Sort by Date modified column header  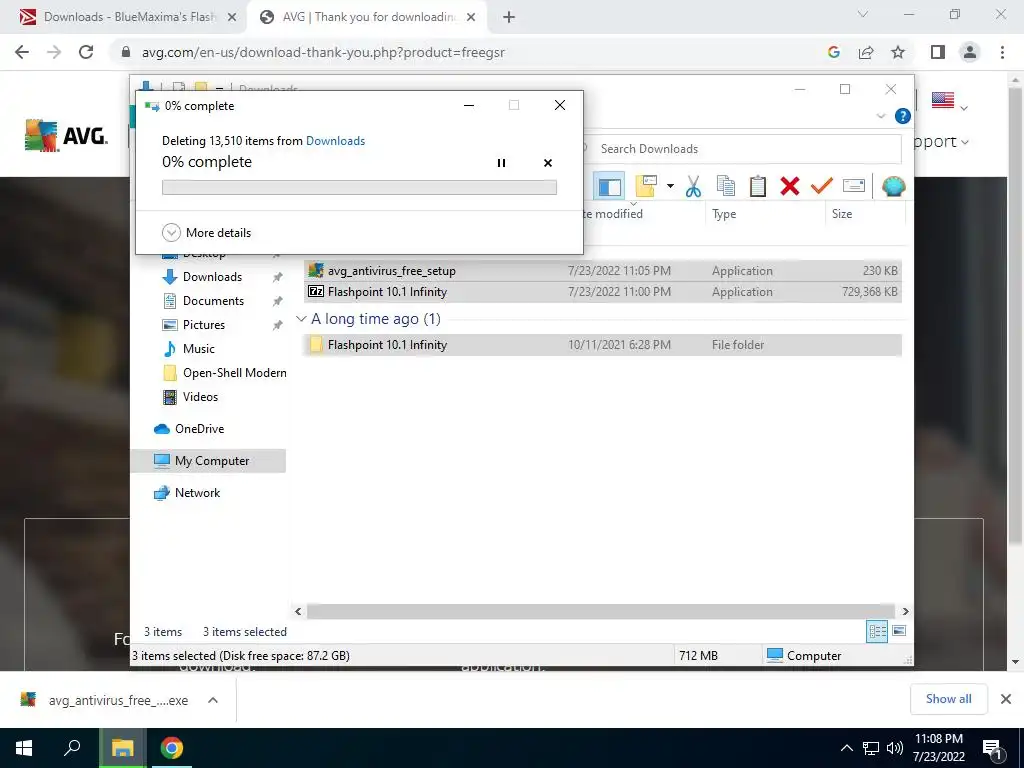(613, 214)
